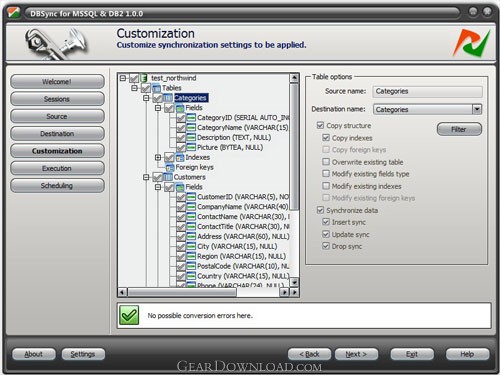Click the ContactTitle field icon
This screenshot has width=500, height=375.
click(x=191, y=227)
